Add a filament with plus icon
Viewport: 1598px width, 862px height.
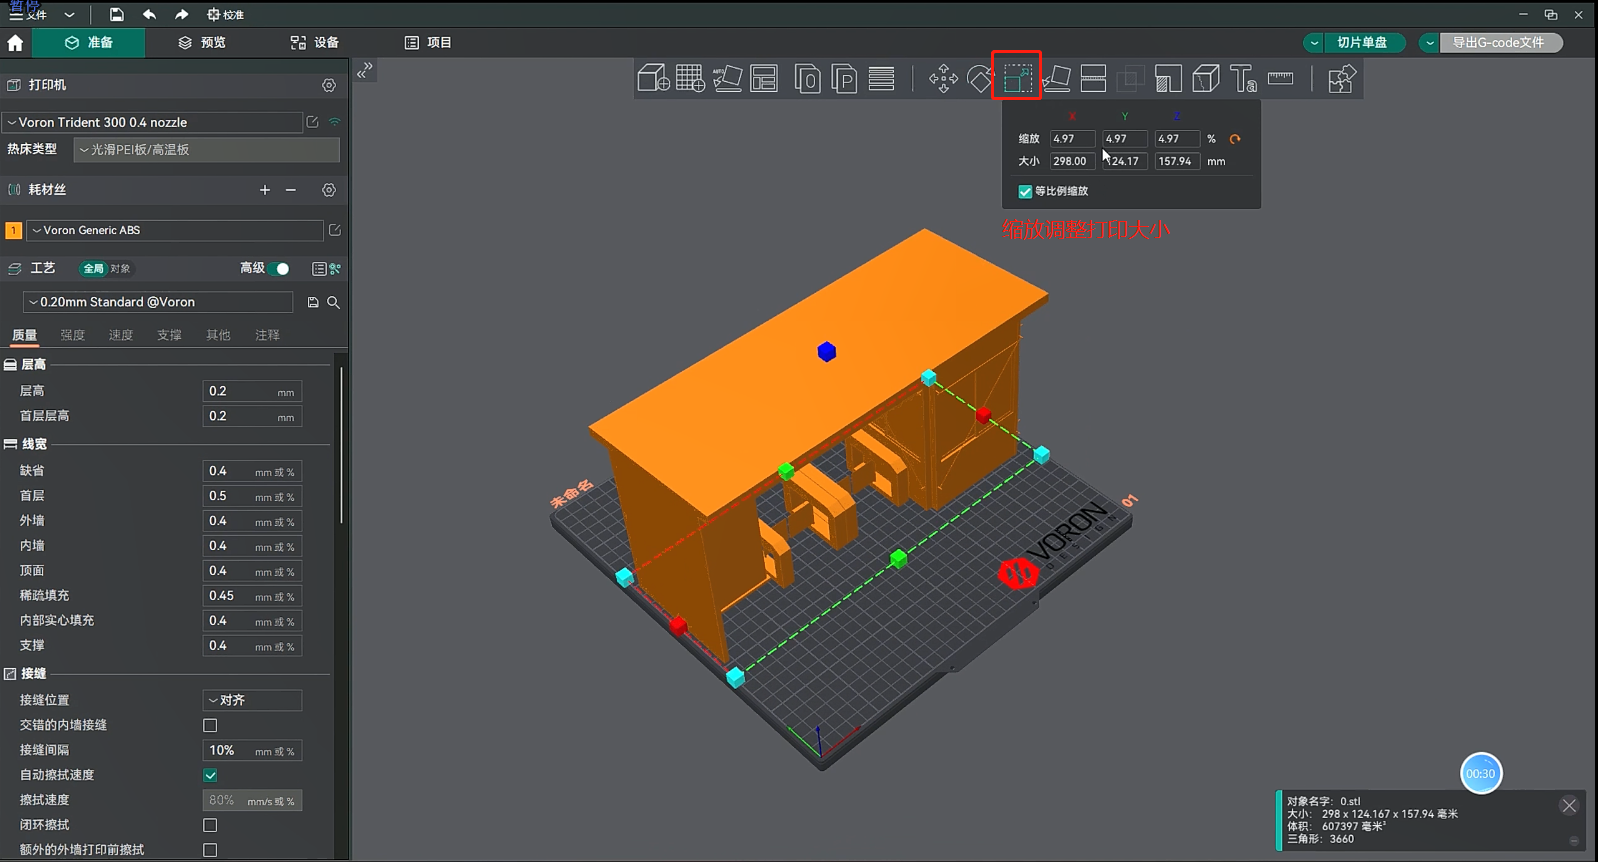click(x=264, y=190)
